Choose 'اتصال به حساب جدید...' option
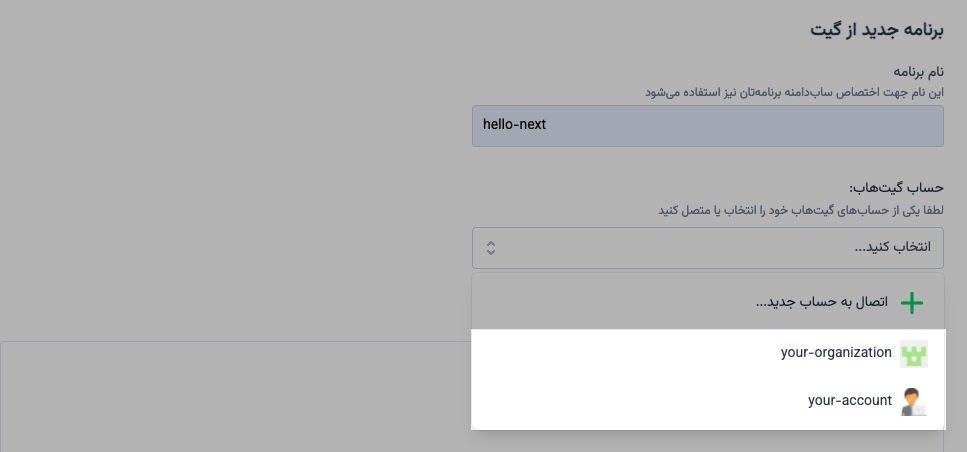 click(x=821, y=302)
